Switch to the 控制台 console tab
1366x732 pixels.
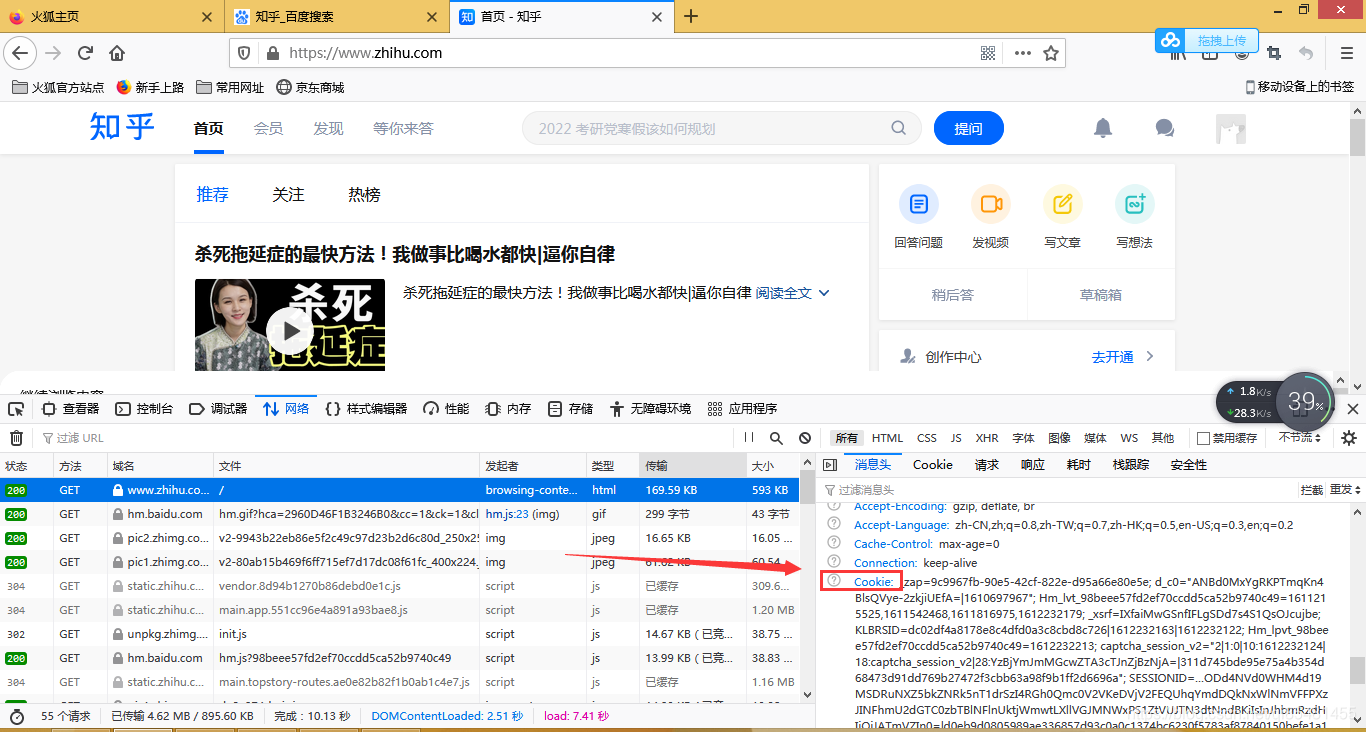[144, 409]
